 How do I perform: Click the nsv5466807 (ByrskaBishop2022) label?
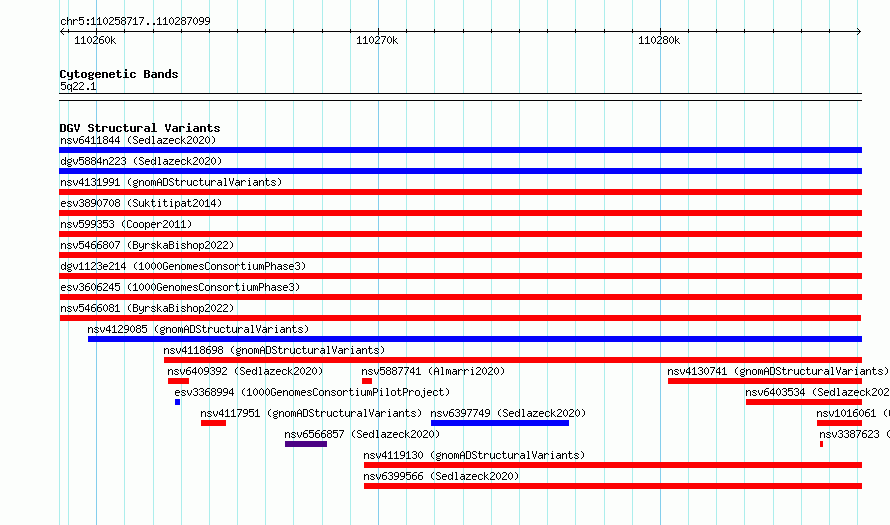point(147,245)
